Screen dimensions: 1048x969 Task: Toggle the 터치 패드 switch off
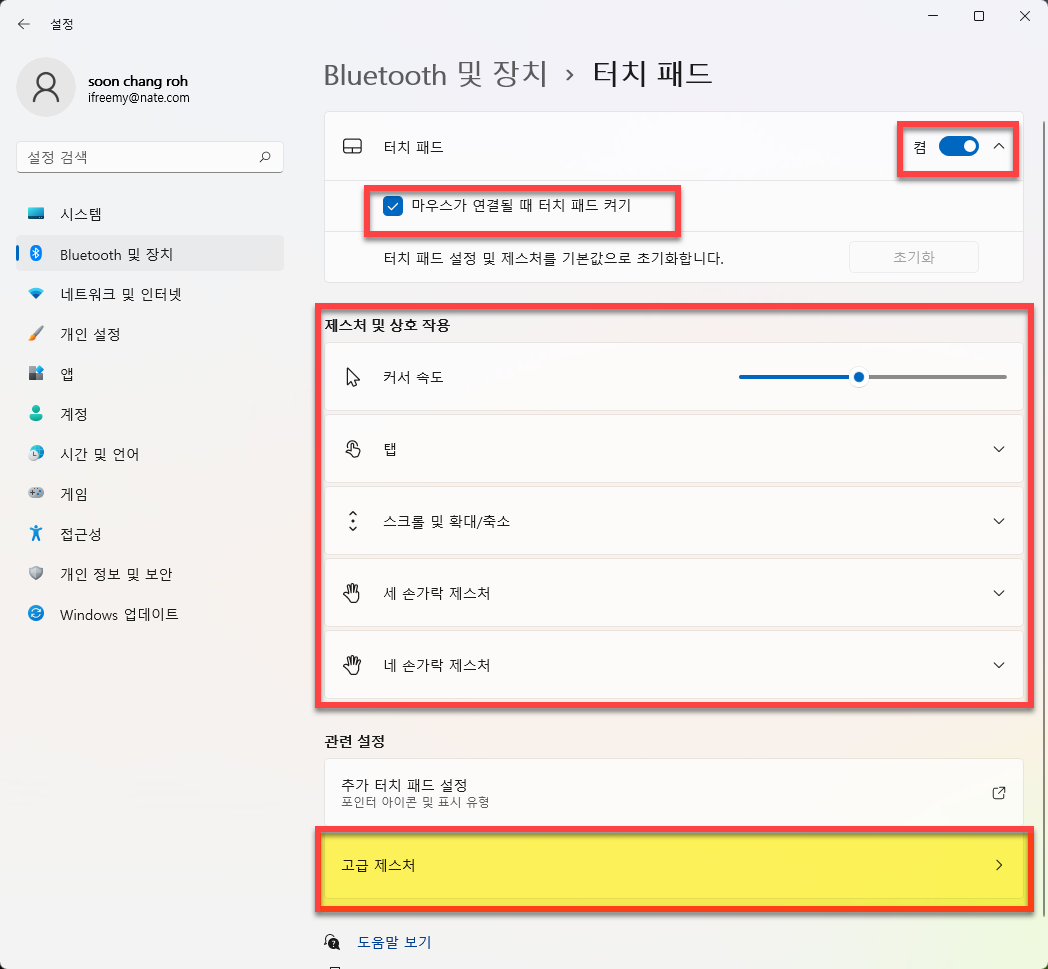pos(958,145)
